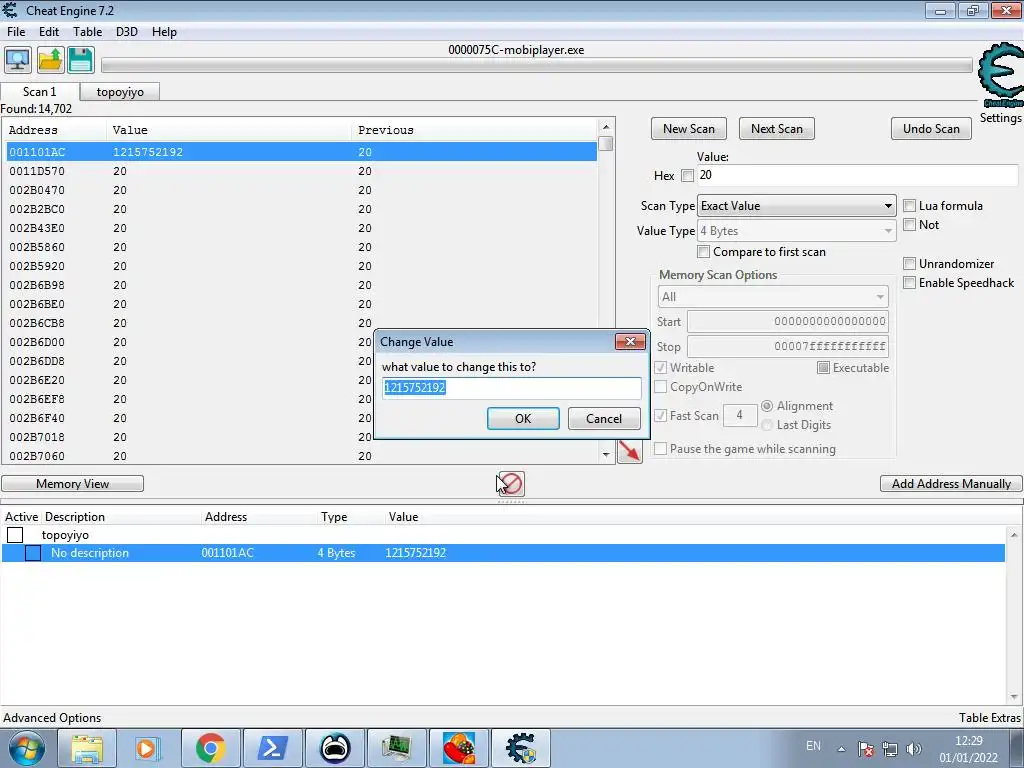Viewport: 1024px width, 768px height.
Task: Open cheat table folder icon
Action: click(50, 60)
